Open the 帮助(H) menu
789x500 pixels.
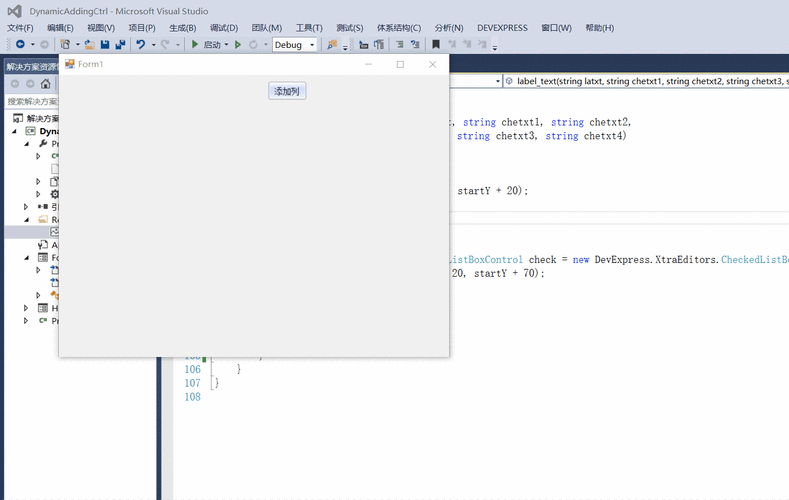pos(600,28)
